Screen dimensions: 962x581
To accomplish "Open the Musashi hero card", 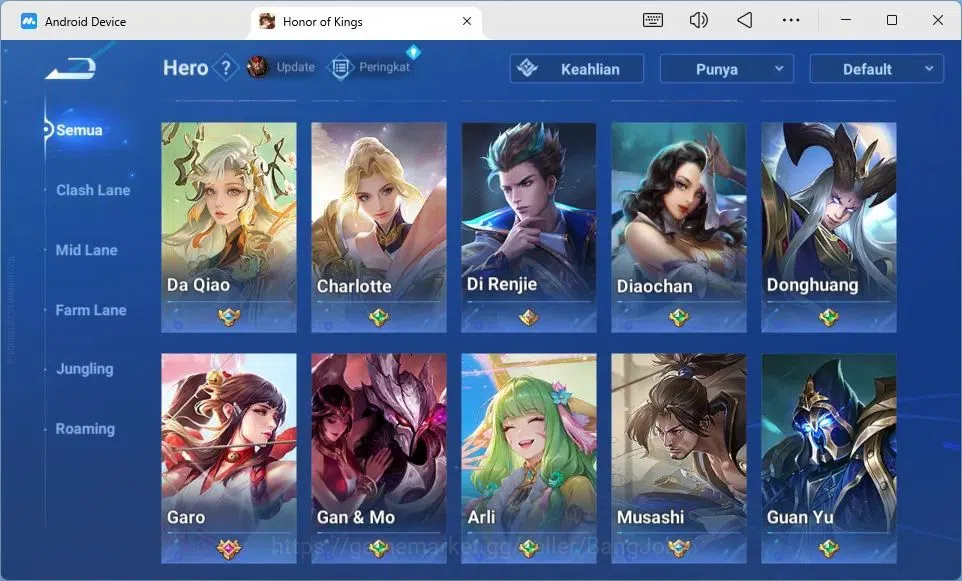I will click(x=679, y=458).
